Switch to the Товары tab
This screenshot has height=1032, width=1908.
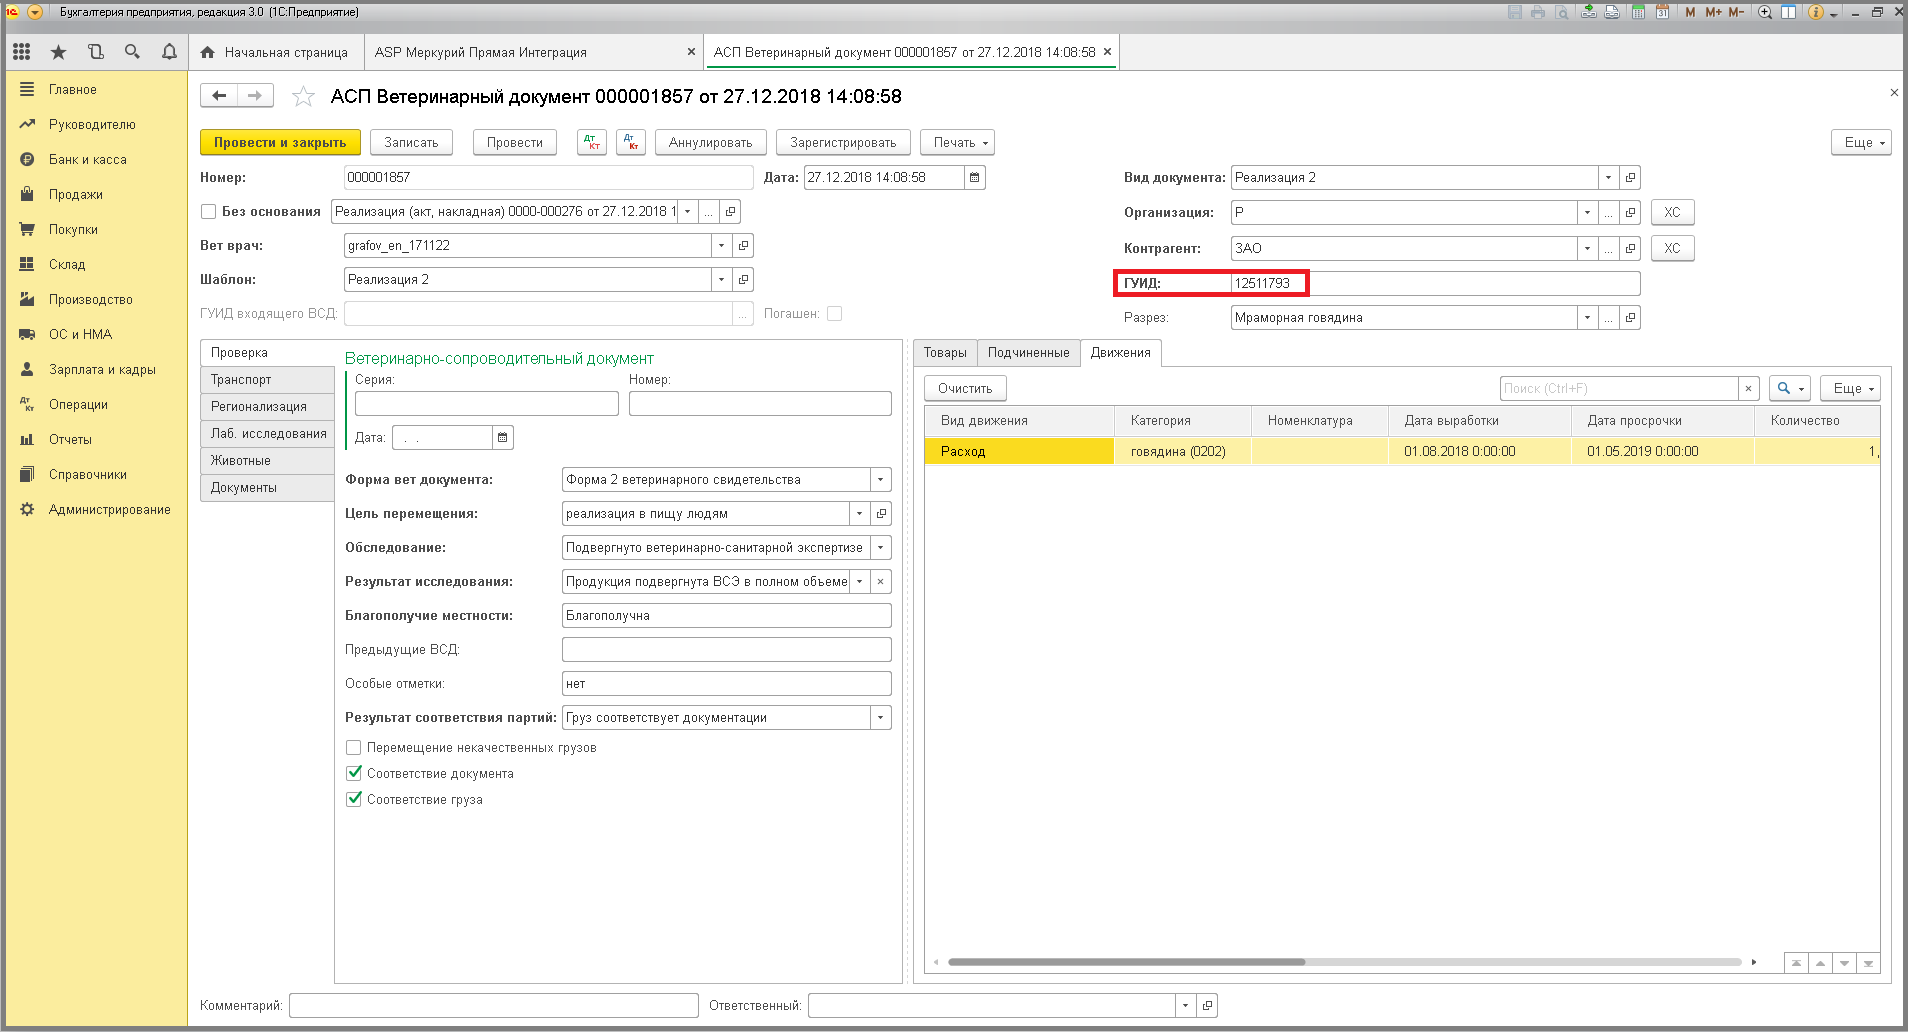945,353
